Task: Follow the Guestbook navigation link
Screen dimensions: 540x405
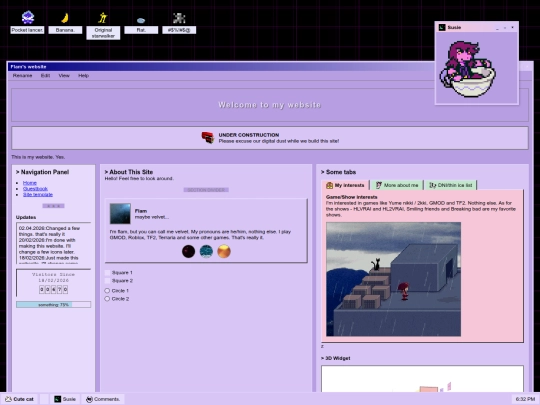Action: (35, 189)
